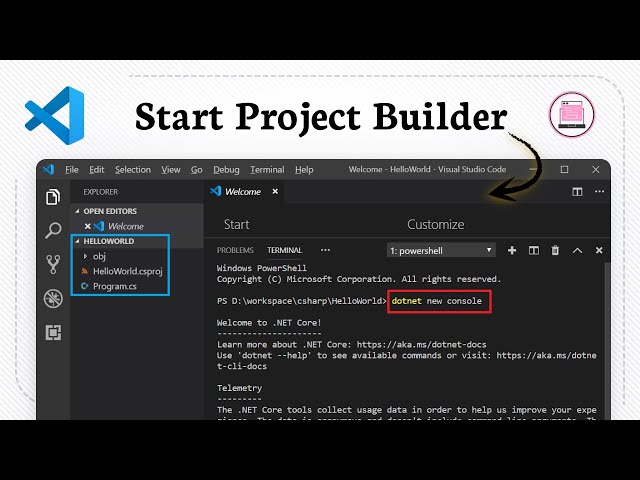Switch to the TERMINAL panel tab
Image resolution: width=640 pixels, height=480 pixels.
click(284, 250)
